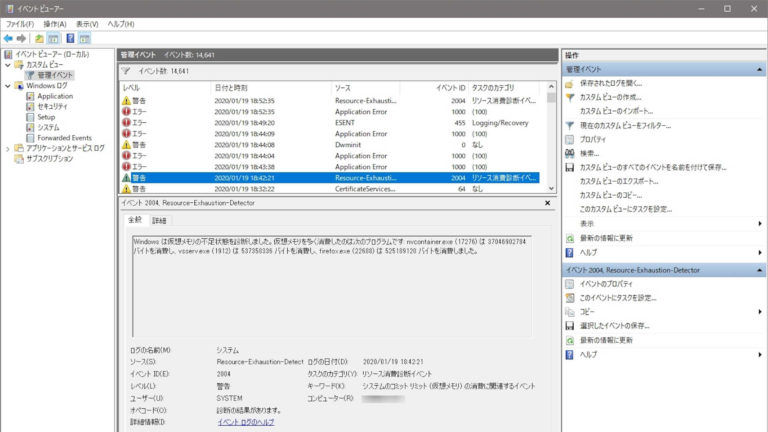Sort by the レベル column header
This screenshot has height=432, width=768.
165,88
